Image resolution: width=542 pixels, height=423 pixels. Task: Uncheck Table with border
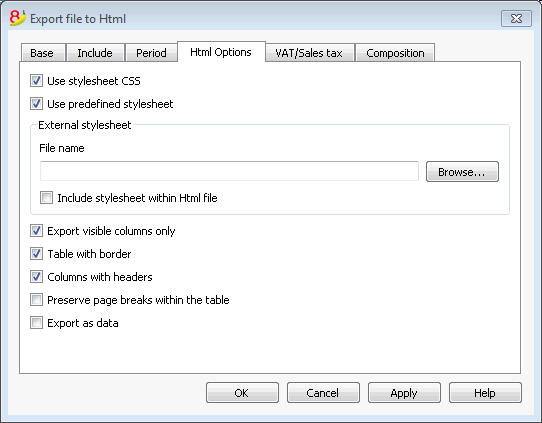(36, 254)
